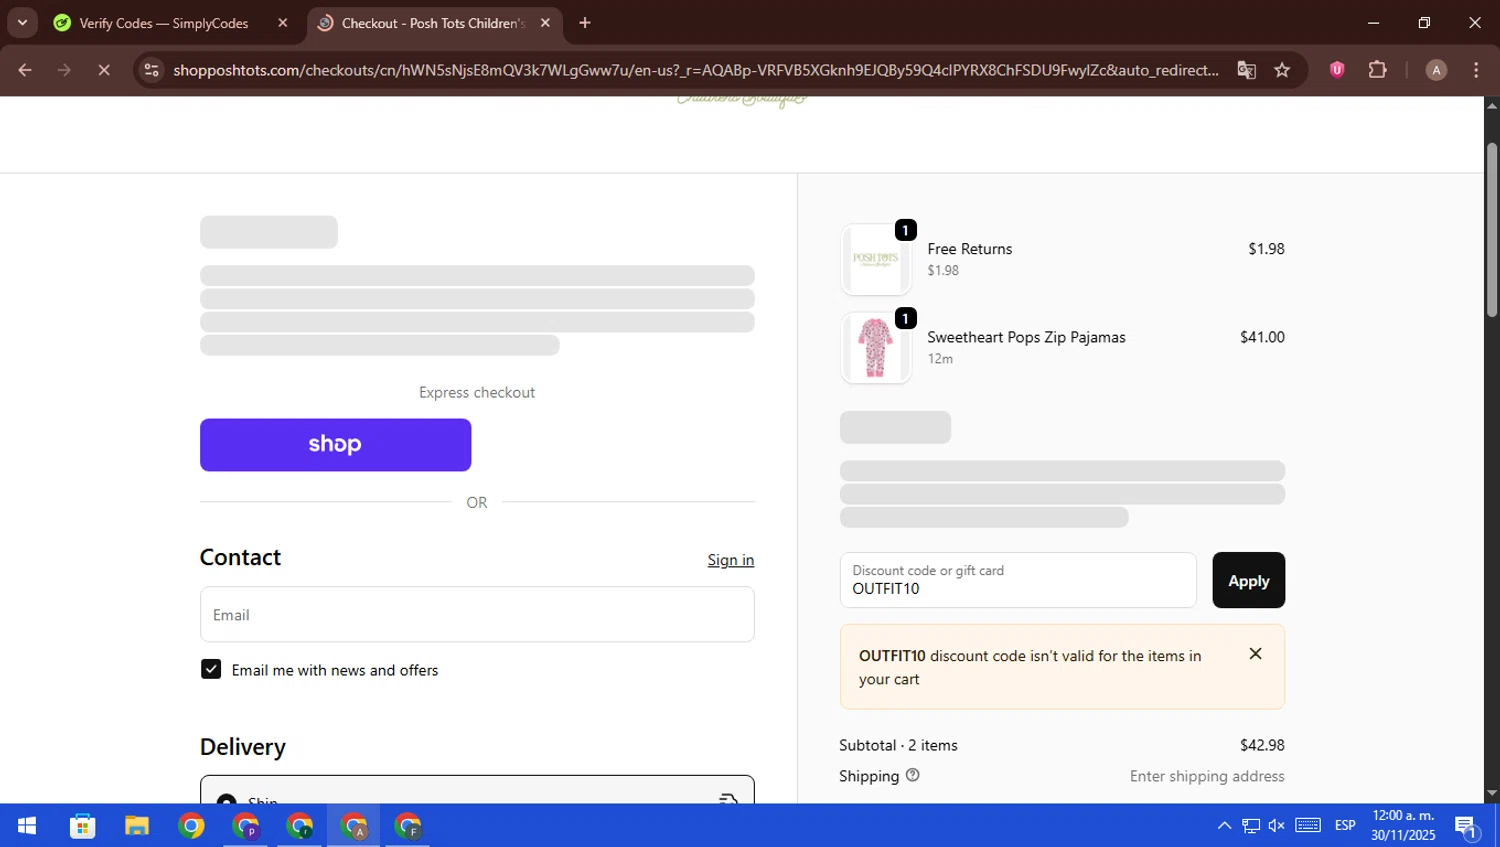Open the notification center icon
Viewport: 1500px width, 847px height.
click(x=1467, y=825)
